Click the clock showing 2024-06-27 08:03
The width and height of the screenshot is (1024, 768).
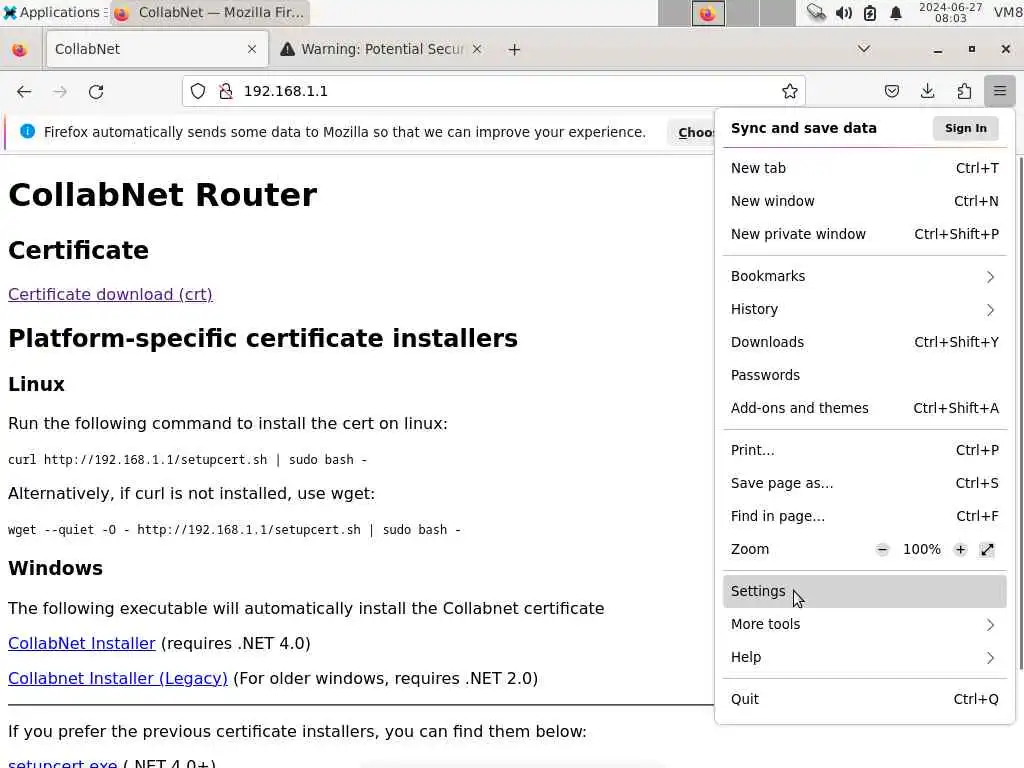coord(950,12)
